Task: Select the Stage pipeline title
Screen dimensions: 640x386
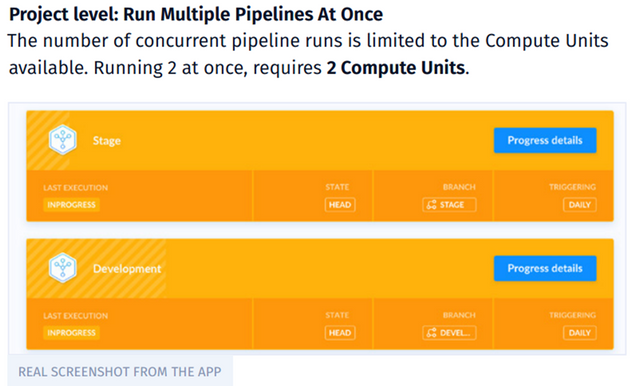Action: (107, 141)
